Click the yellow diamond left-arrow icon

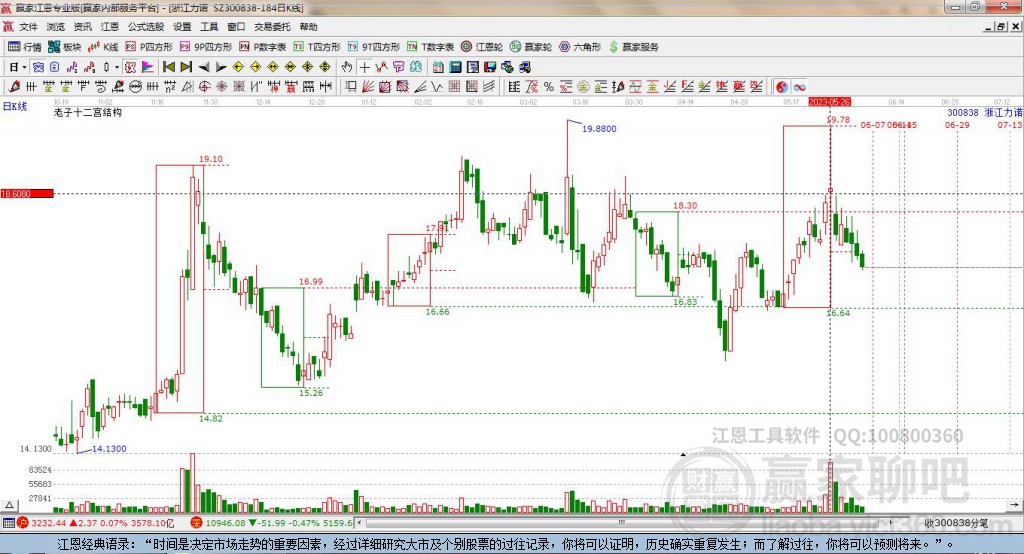238,67
